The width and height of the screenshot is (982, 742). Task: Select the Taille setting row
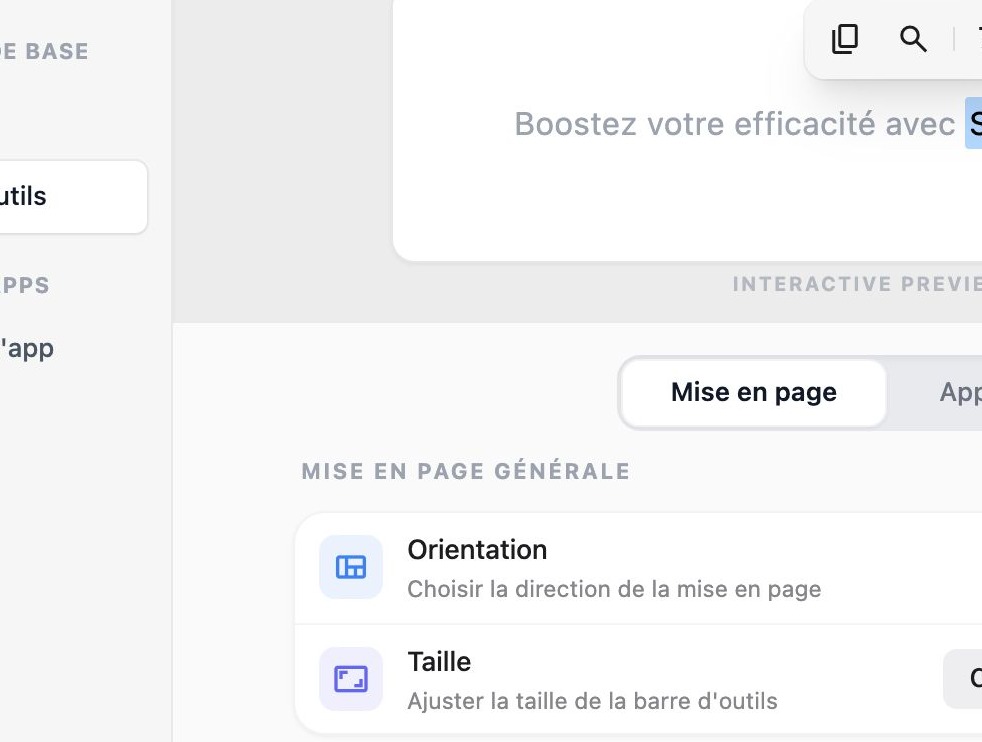638,679
